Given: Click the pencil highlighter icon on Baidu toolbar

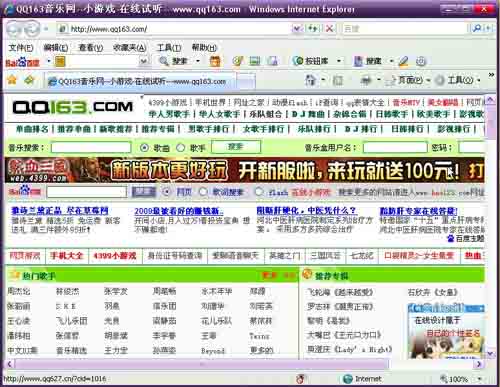Looking at the screenshot, I should pyautogui.click(x=403, y=61).
